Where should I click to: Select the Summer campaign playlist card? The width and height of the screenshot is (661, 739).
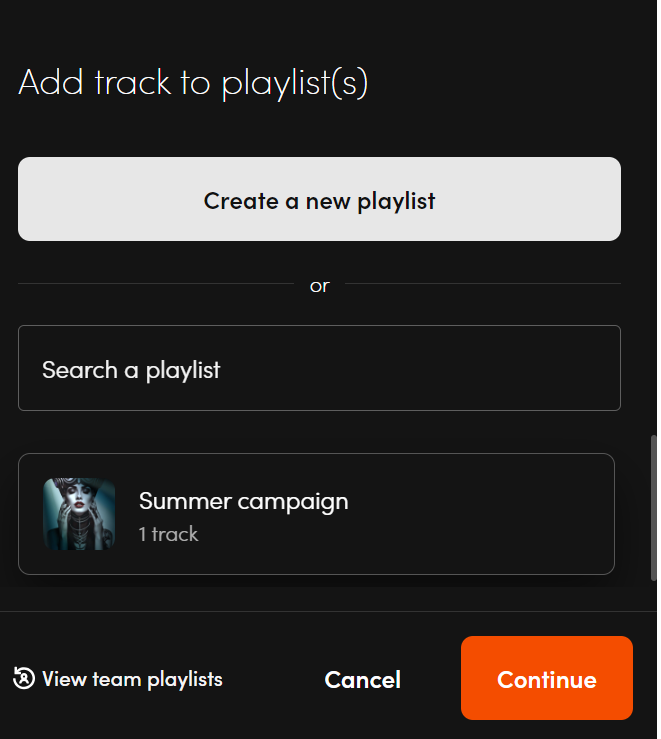click(x=316, y=514)
